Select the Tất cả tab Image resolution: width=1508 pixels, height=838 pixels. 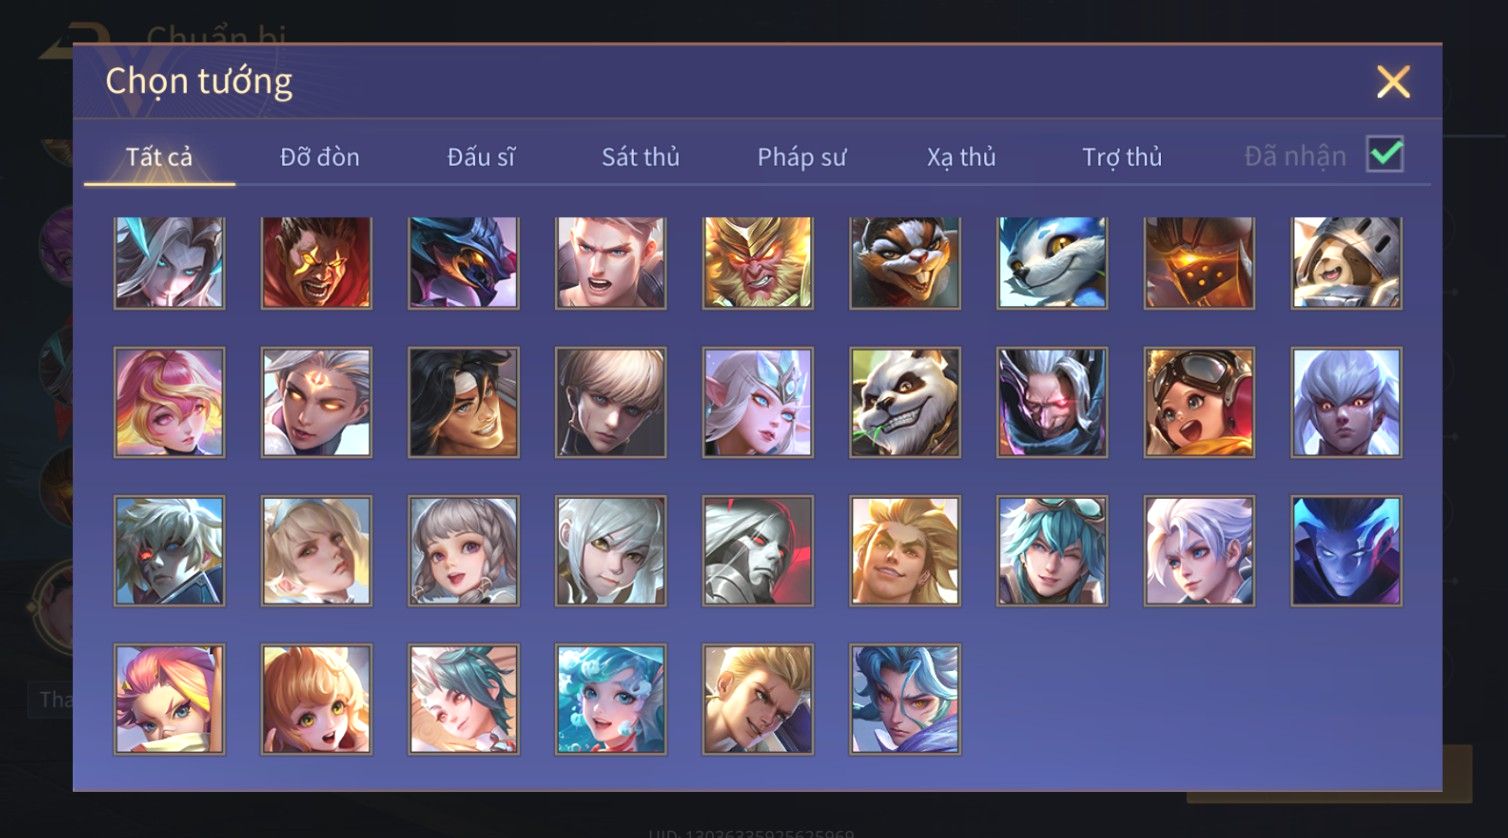tap(159, 157)
